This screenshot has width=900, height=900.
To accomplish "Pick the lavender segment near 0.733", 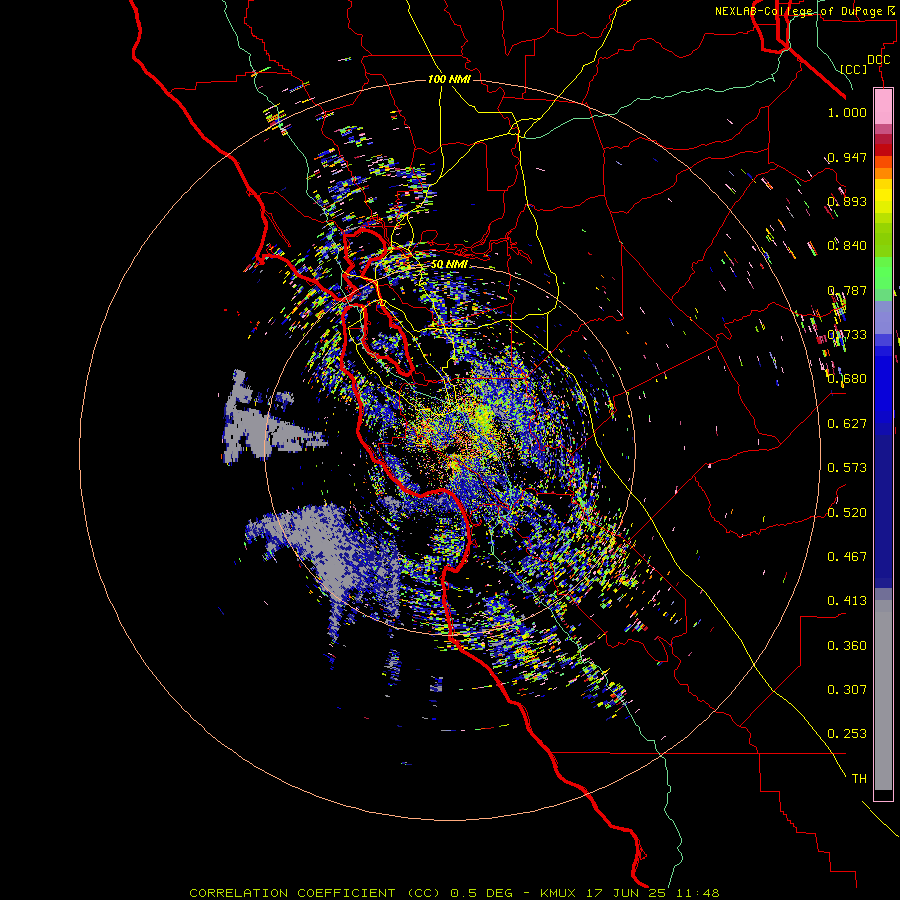I will pos(883,317).
